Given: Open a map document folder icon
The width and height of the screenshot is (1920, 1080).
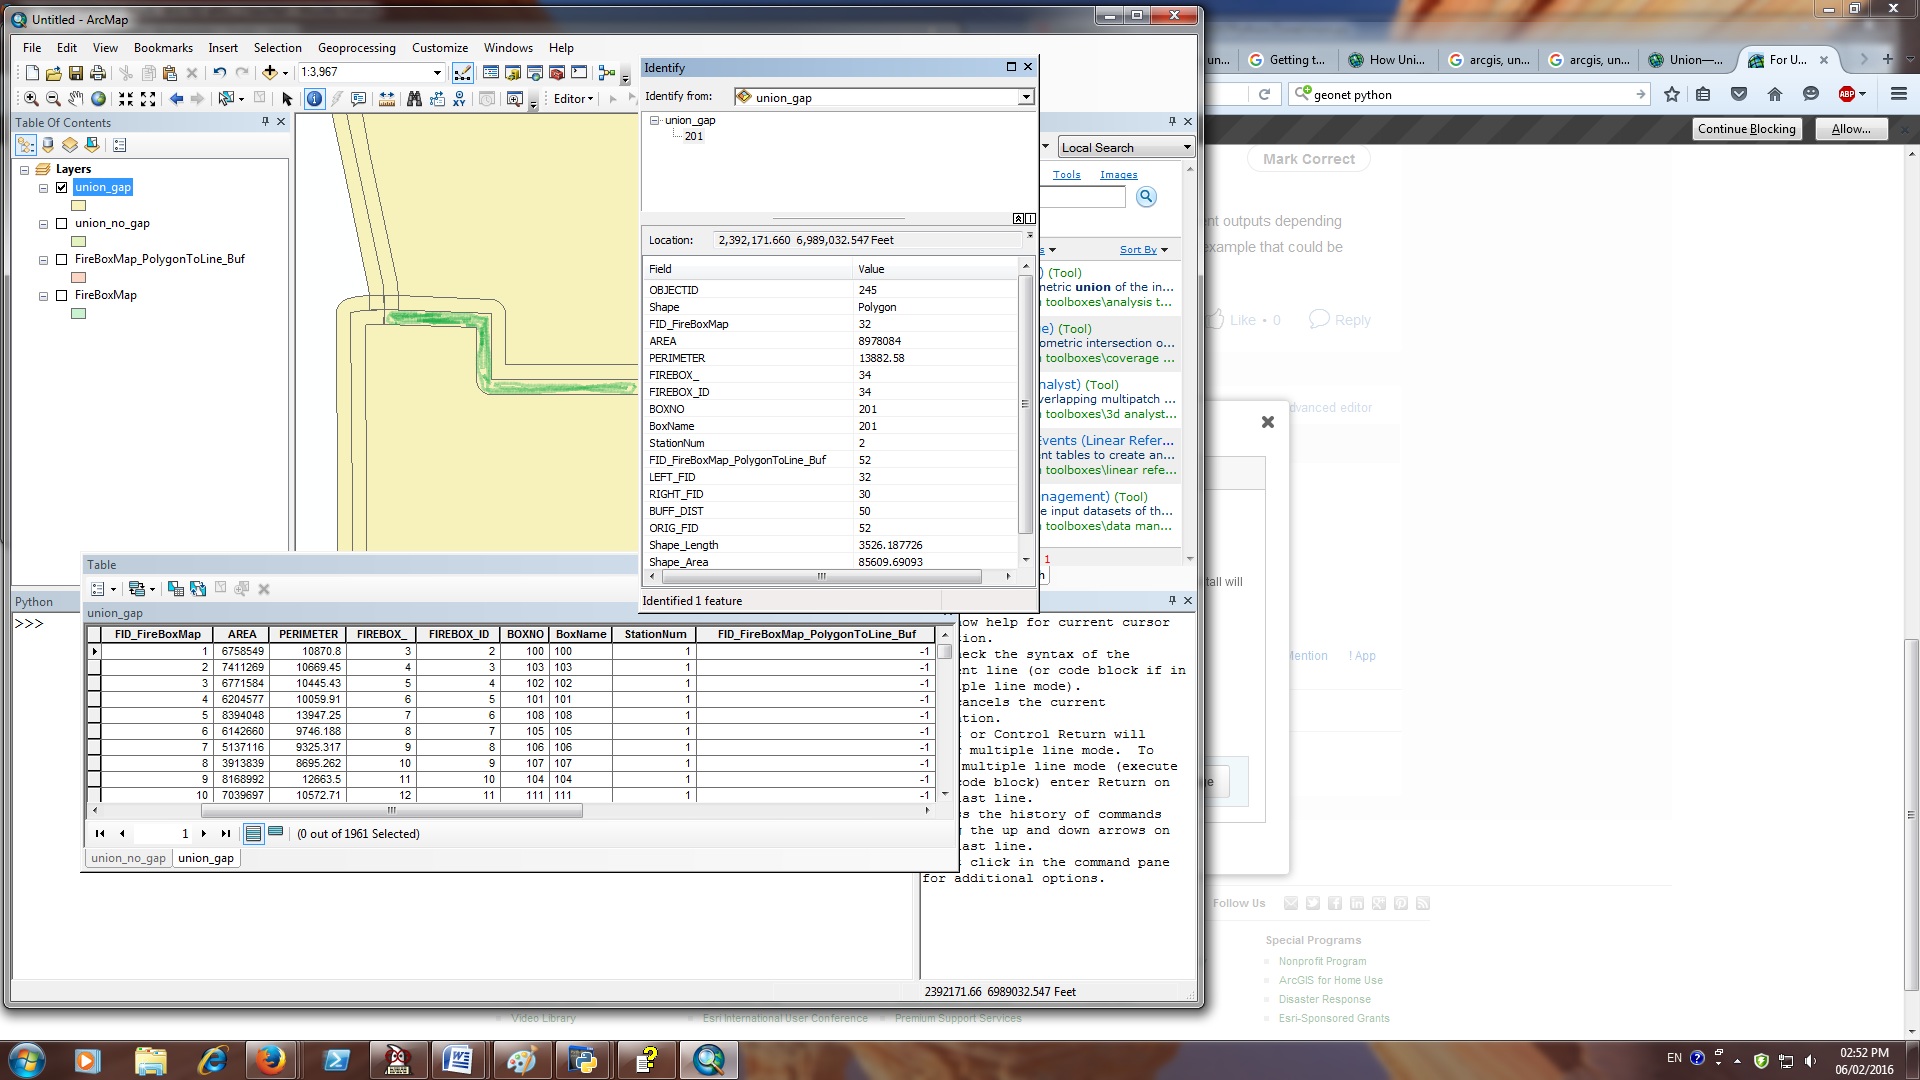Looking at the screenshot, I should tap(54, 73).
